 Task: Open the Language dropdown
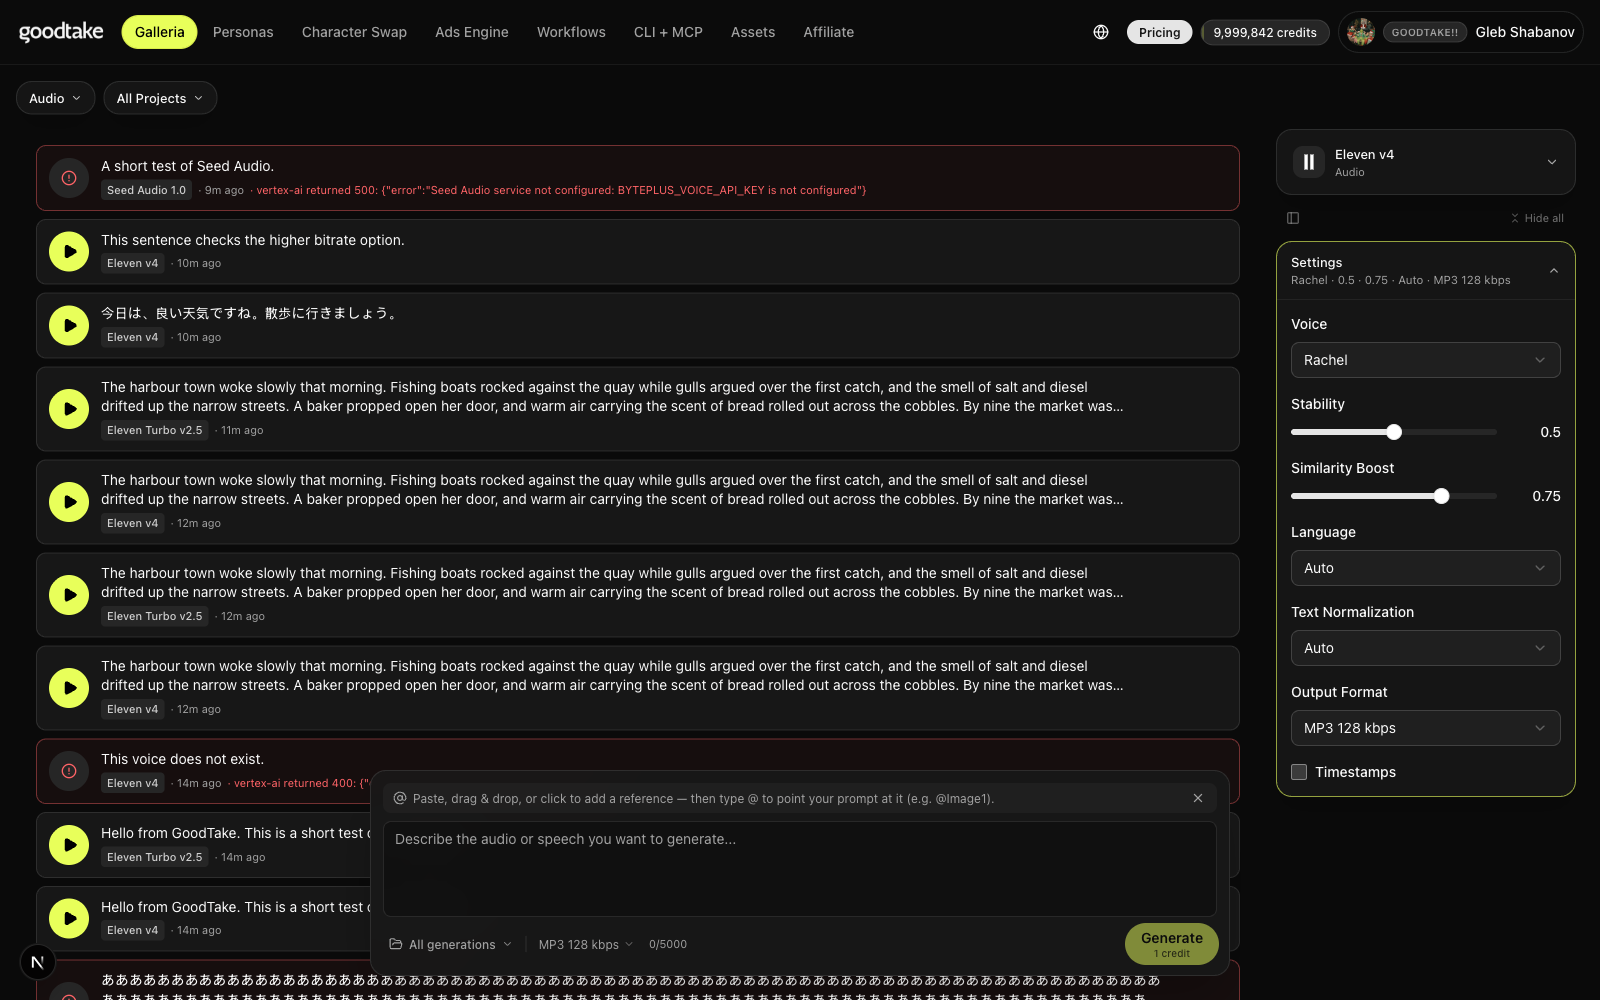(x=1426, y=568)
